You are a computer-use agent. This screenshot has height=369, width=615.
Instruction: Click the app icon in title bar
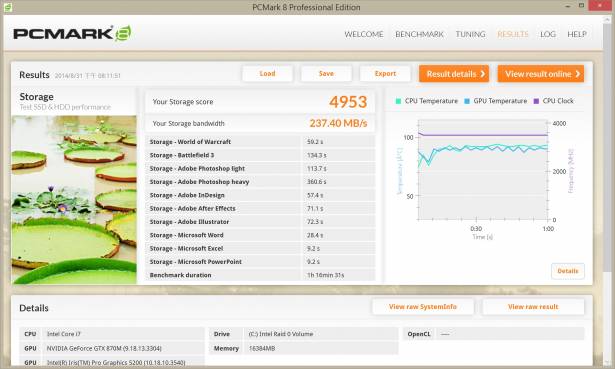point(8,7)
